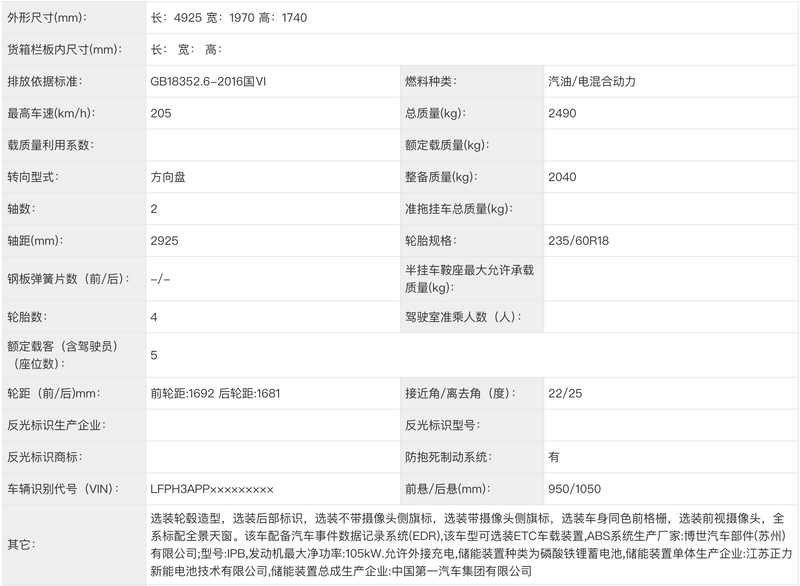Click the 轮胎数 label
This screenshot has width=800, height=586.
(27, 317)
